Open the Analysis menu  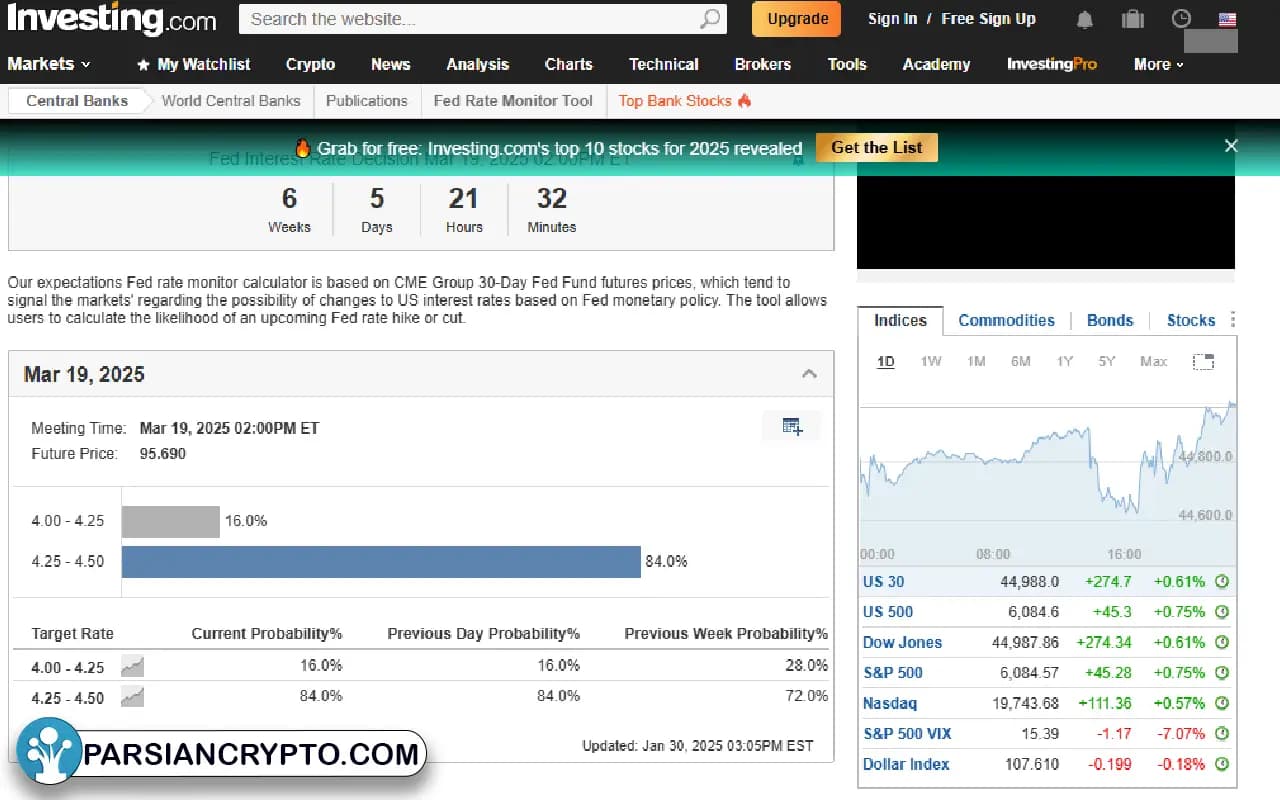477,64
